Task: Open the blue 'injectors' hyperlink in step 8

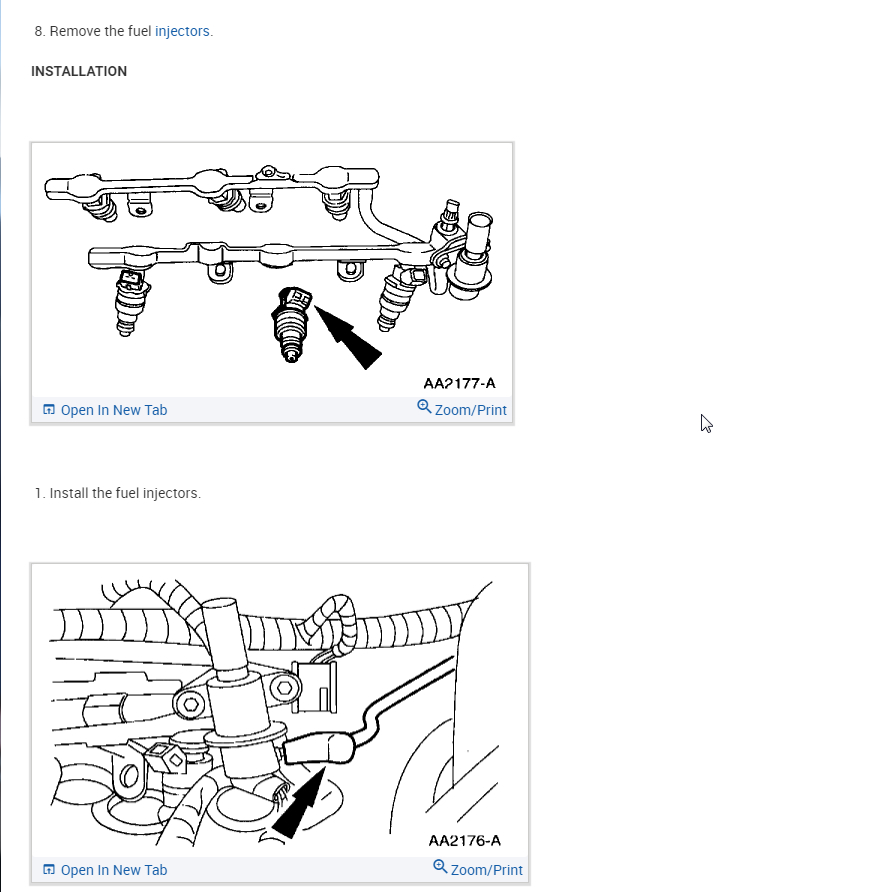Action: [182, 31]
